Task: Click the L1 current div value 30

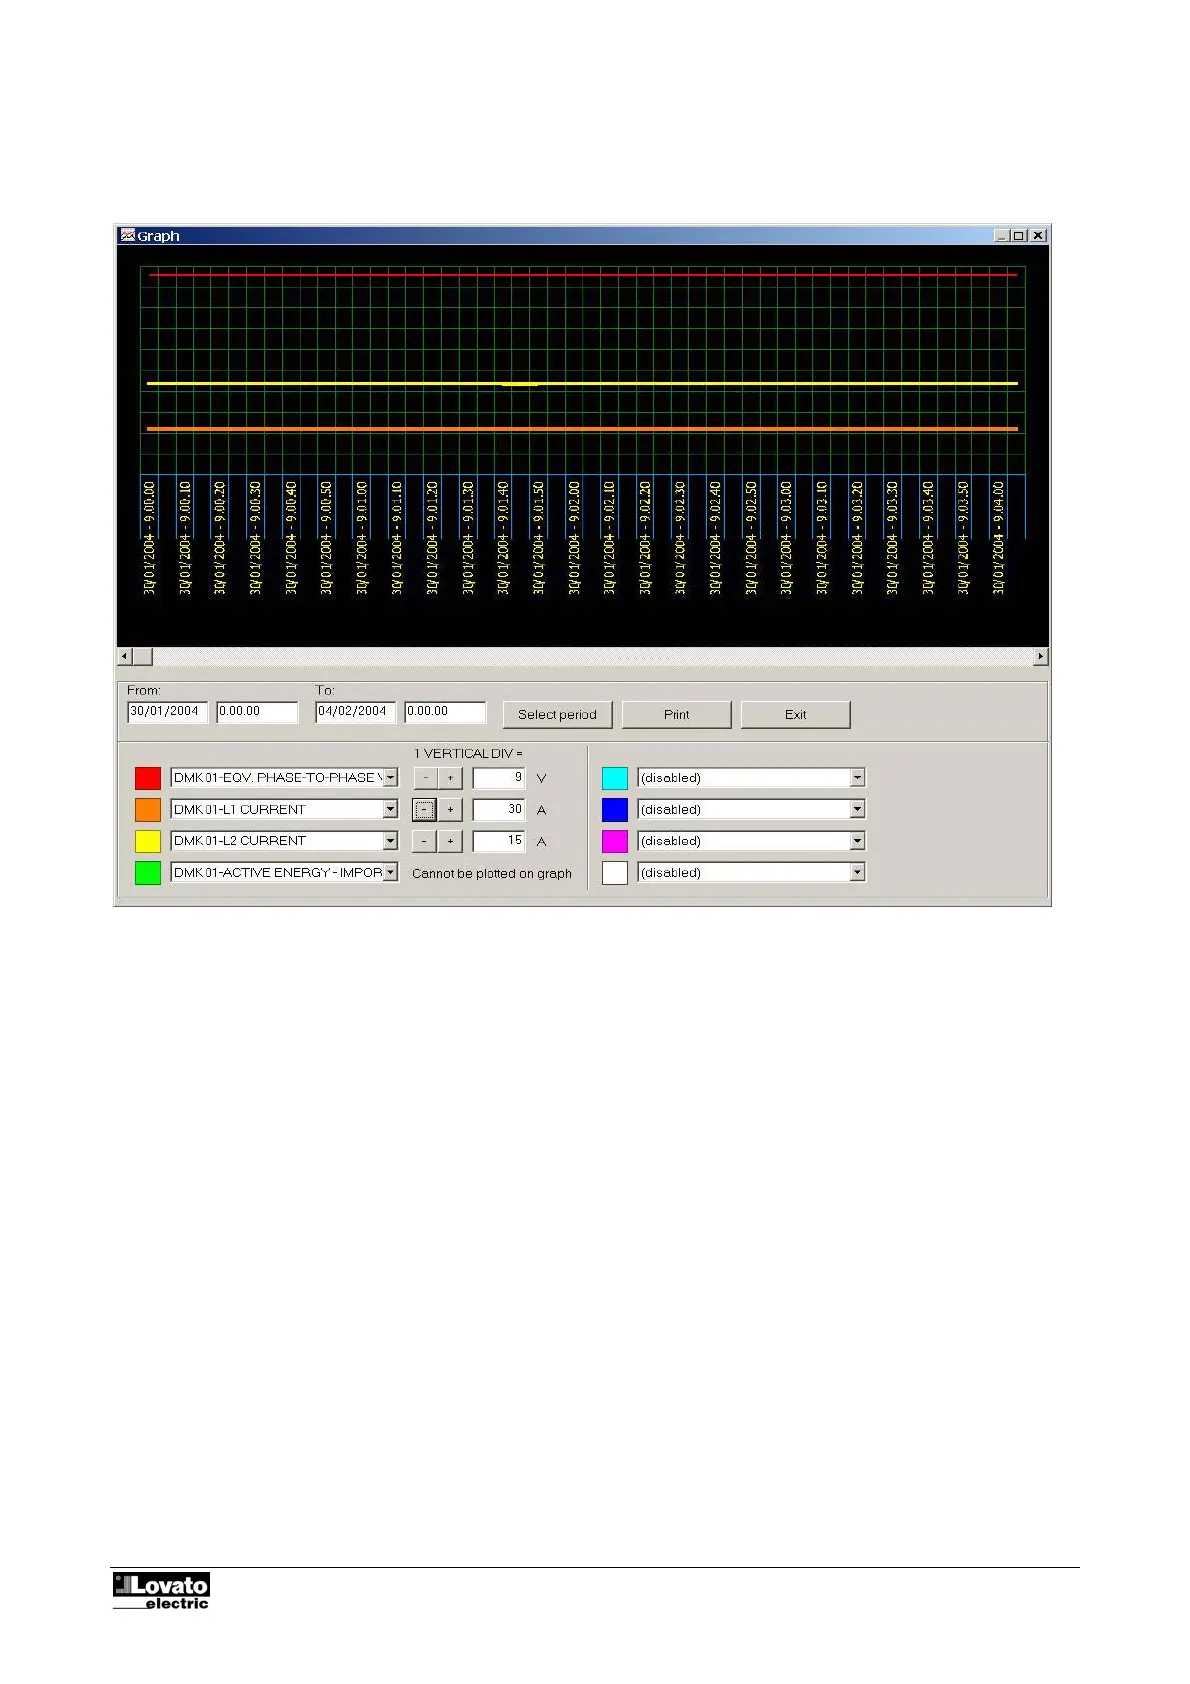Action: coord(499,809)
